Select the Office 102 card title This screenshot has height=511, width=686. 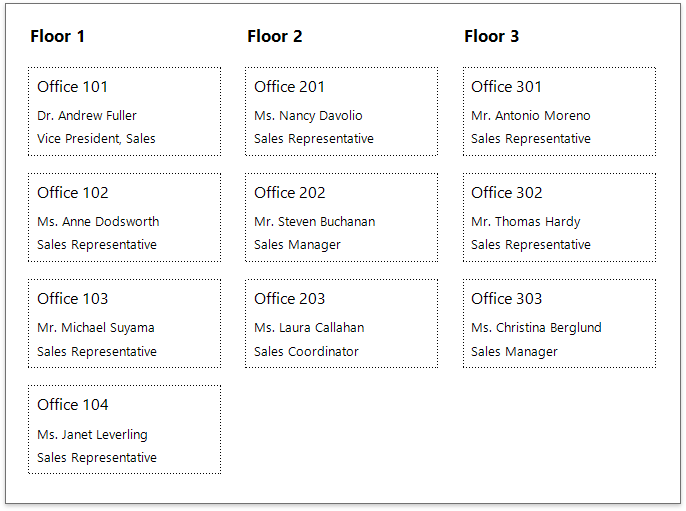pos(73,193)
